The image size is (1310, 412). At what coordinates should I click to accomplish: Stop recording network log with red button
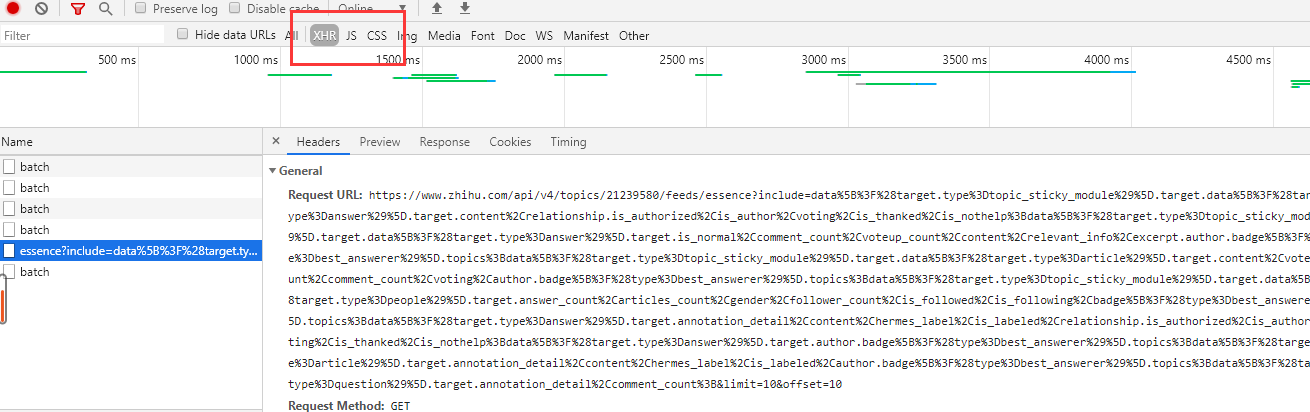13,8
